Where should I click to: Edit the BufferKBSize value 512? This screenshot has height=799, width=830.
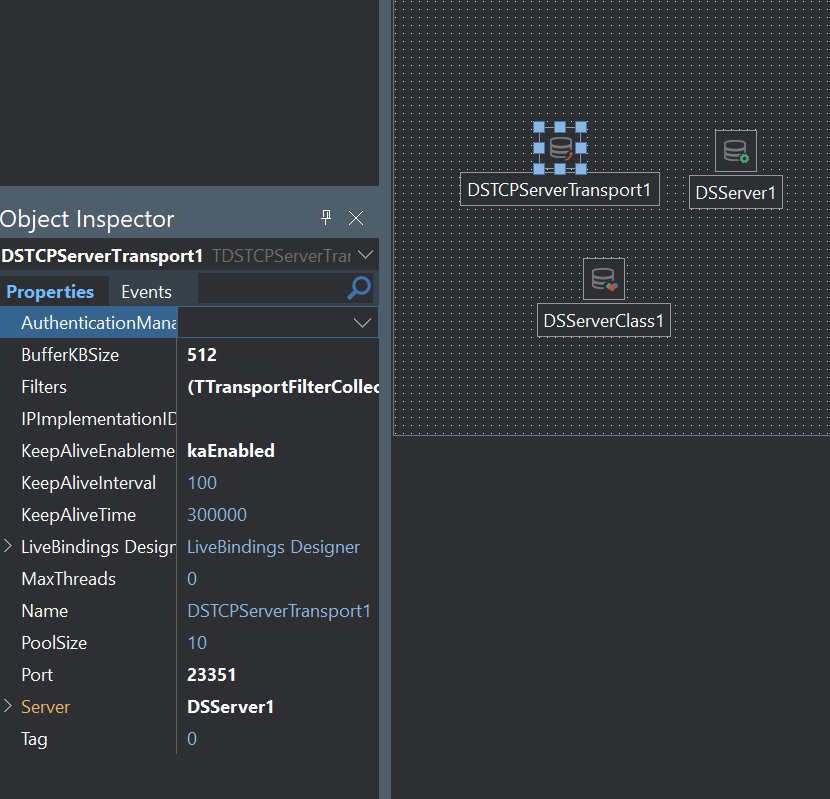click(x=202, y=355)
